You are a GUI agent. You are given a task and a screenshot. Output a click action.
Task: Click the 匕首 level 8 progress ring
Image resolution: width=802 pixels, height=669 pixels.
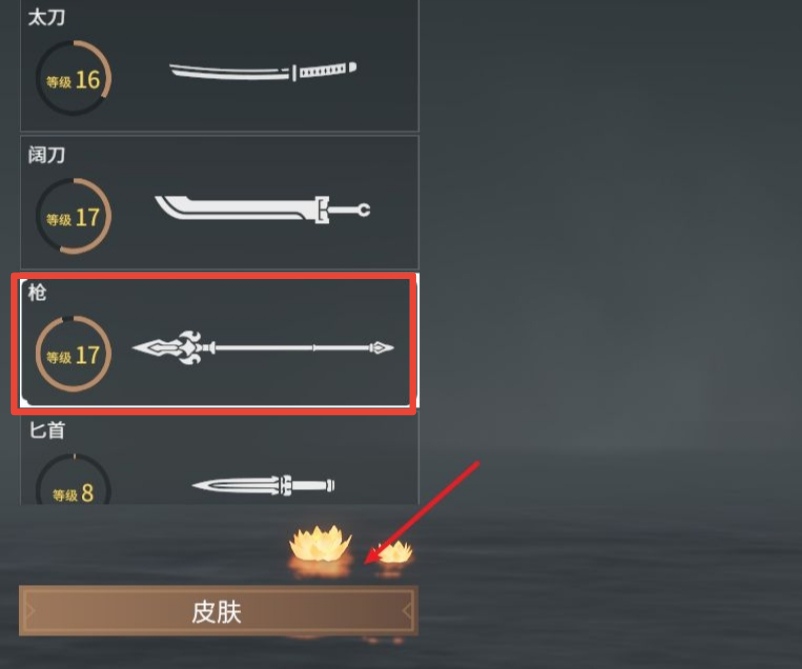click(73, 480)
